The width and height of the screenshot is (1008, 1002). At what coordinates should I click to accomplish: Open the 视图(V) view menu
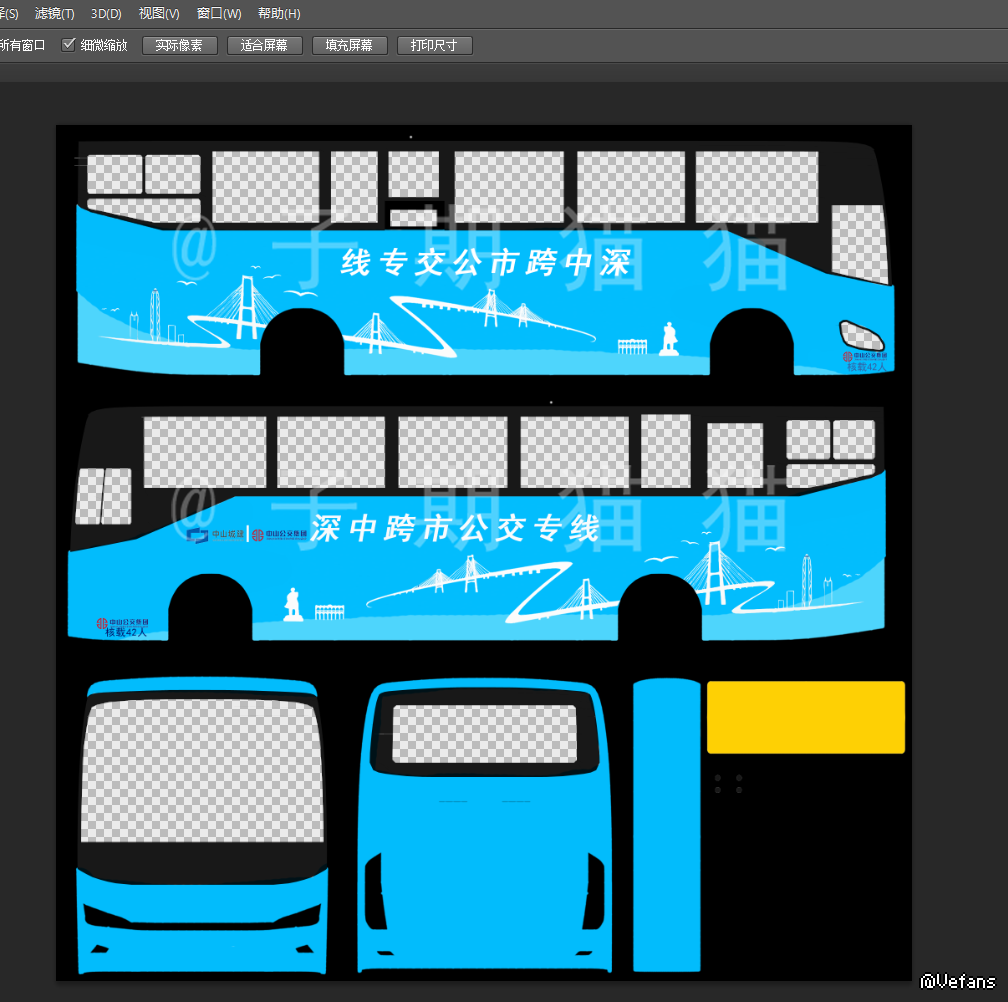pos(159,14)
